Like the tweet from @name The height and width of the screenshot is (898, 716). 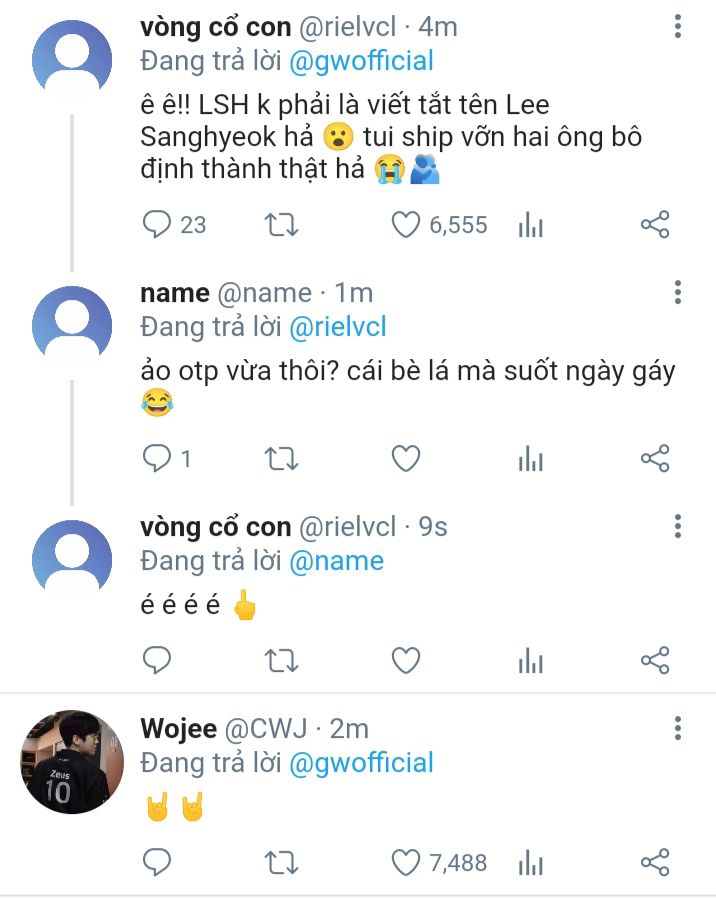pyautogui.click(x=406, y=458)
